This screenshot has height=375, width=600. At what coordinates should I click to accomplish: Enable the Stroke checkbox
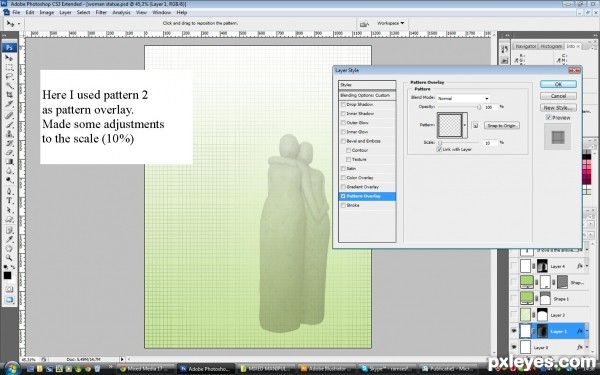343,205
